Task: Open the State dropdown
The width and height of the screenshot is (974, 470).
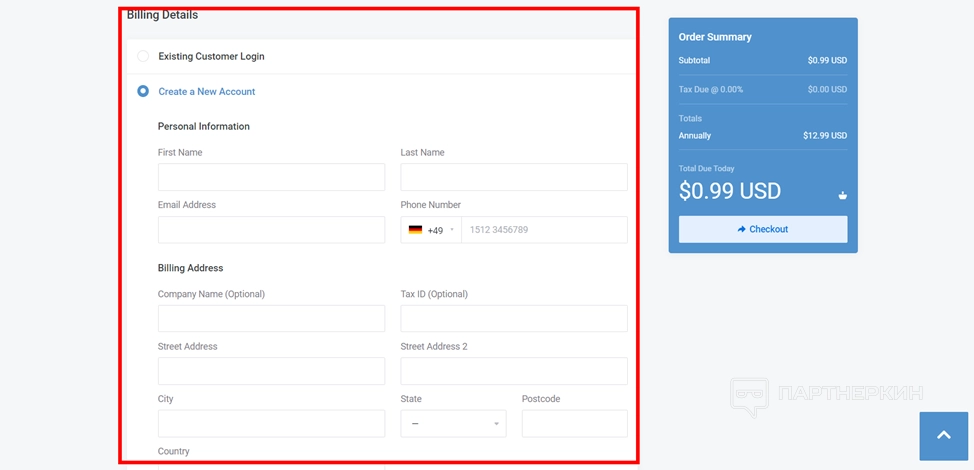Action: 453,423
